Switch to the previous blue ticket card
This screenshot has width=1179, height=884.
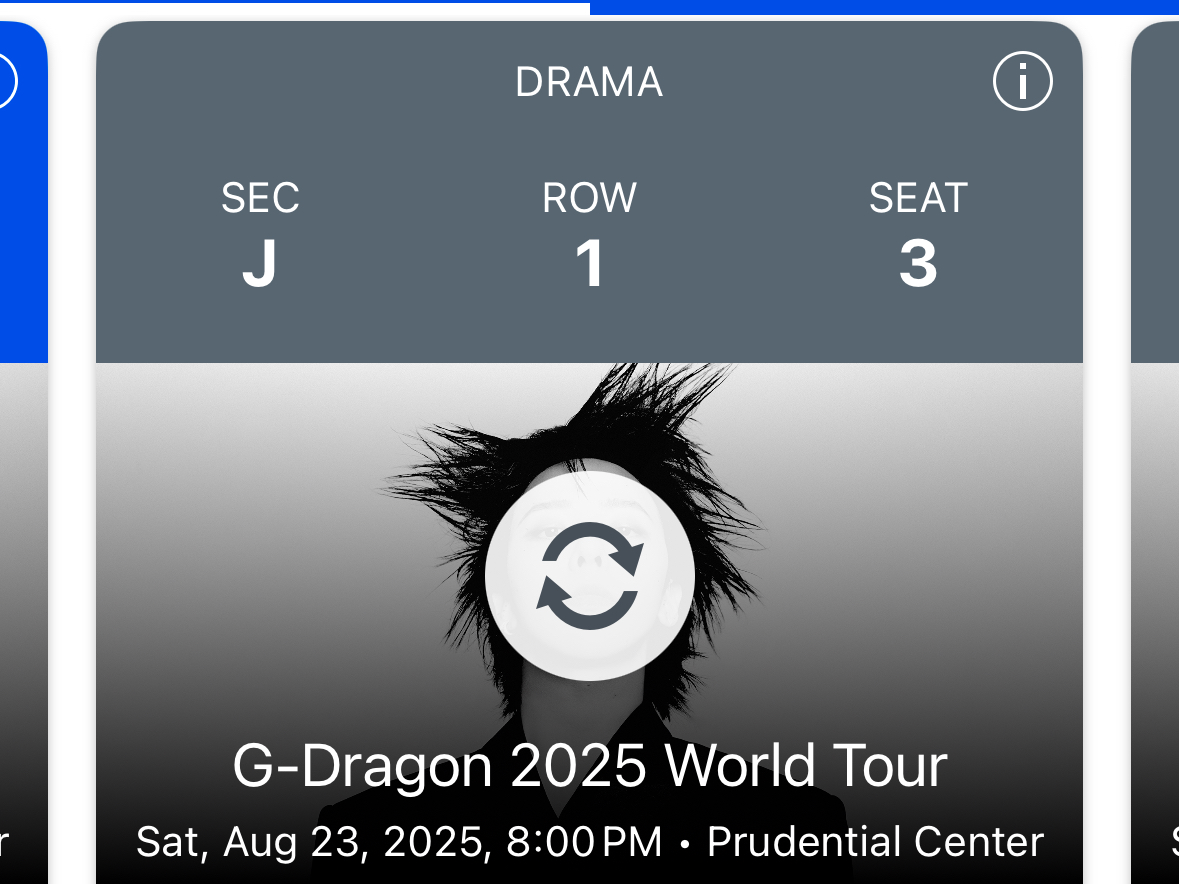pyautogui.click(x=22, y=200)
